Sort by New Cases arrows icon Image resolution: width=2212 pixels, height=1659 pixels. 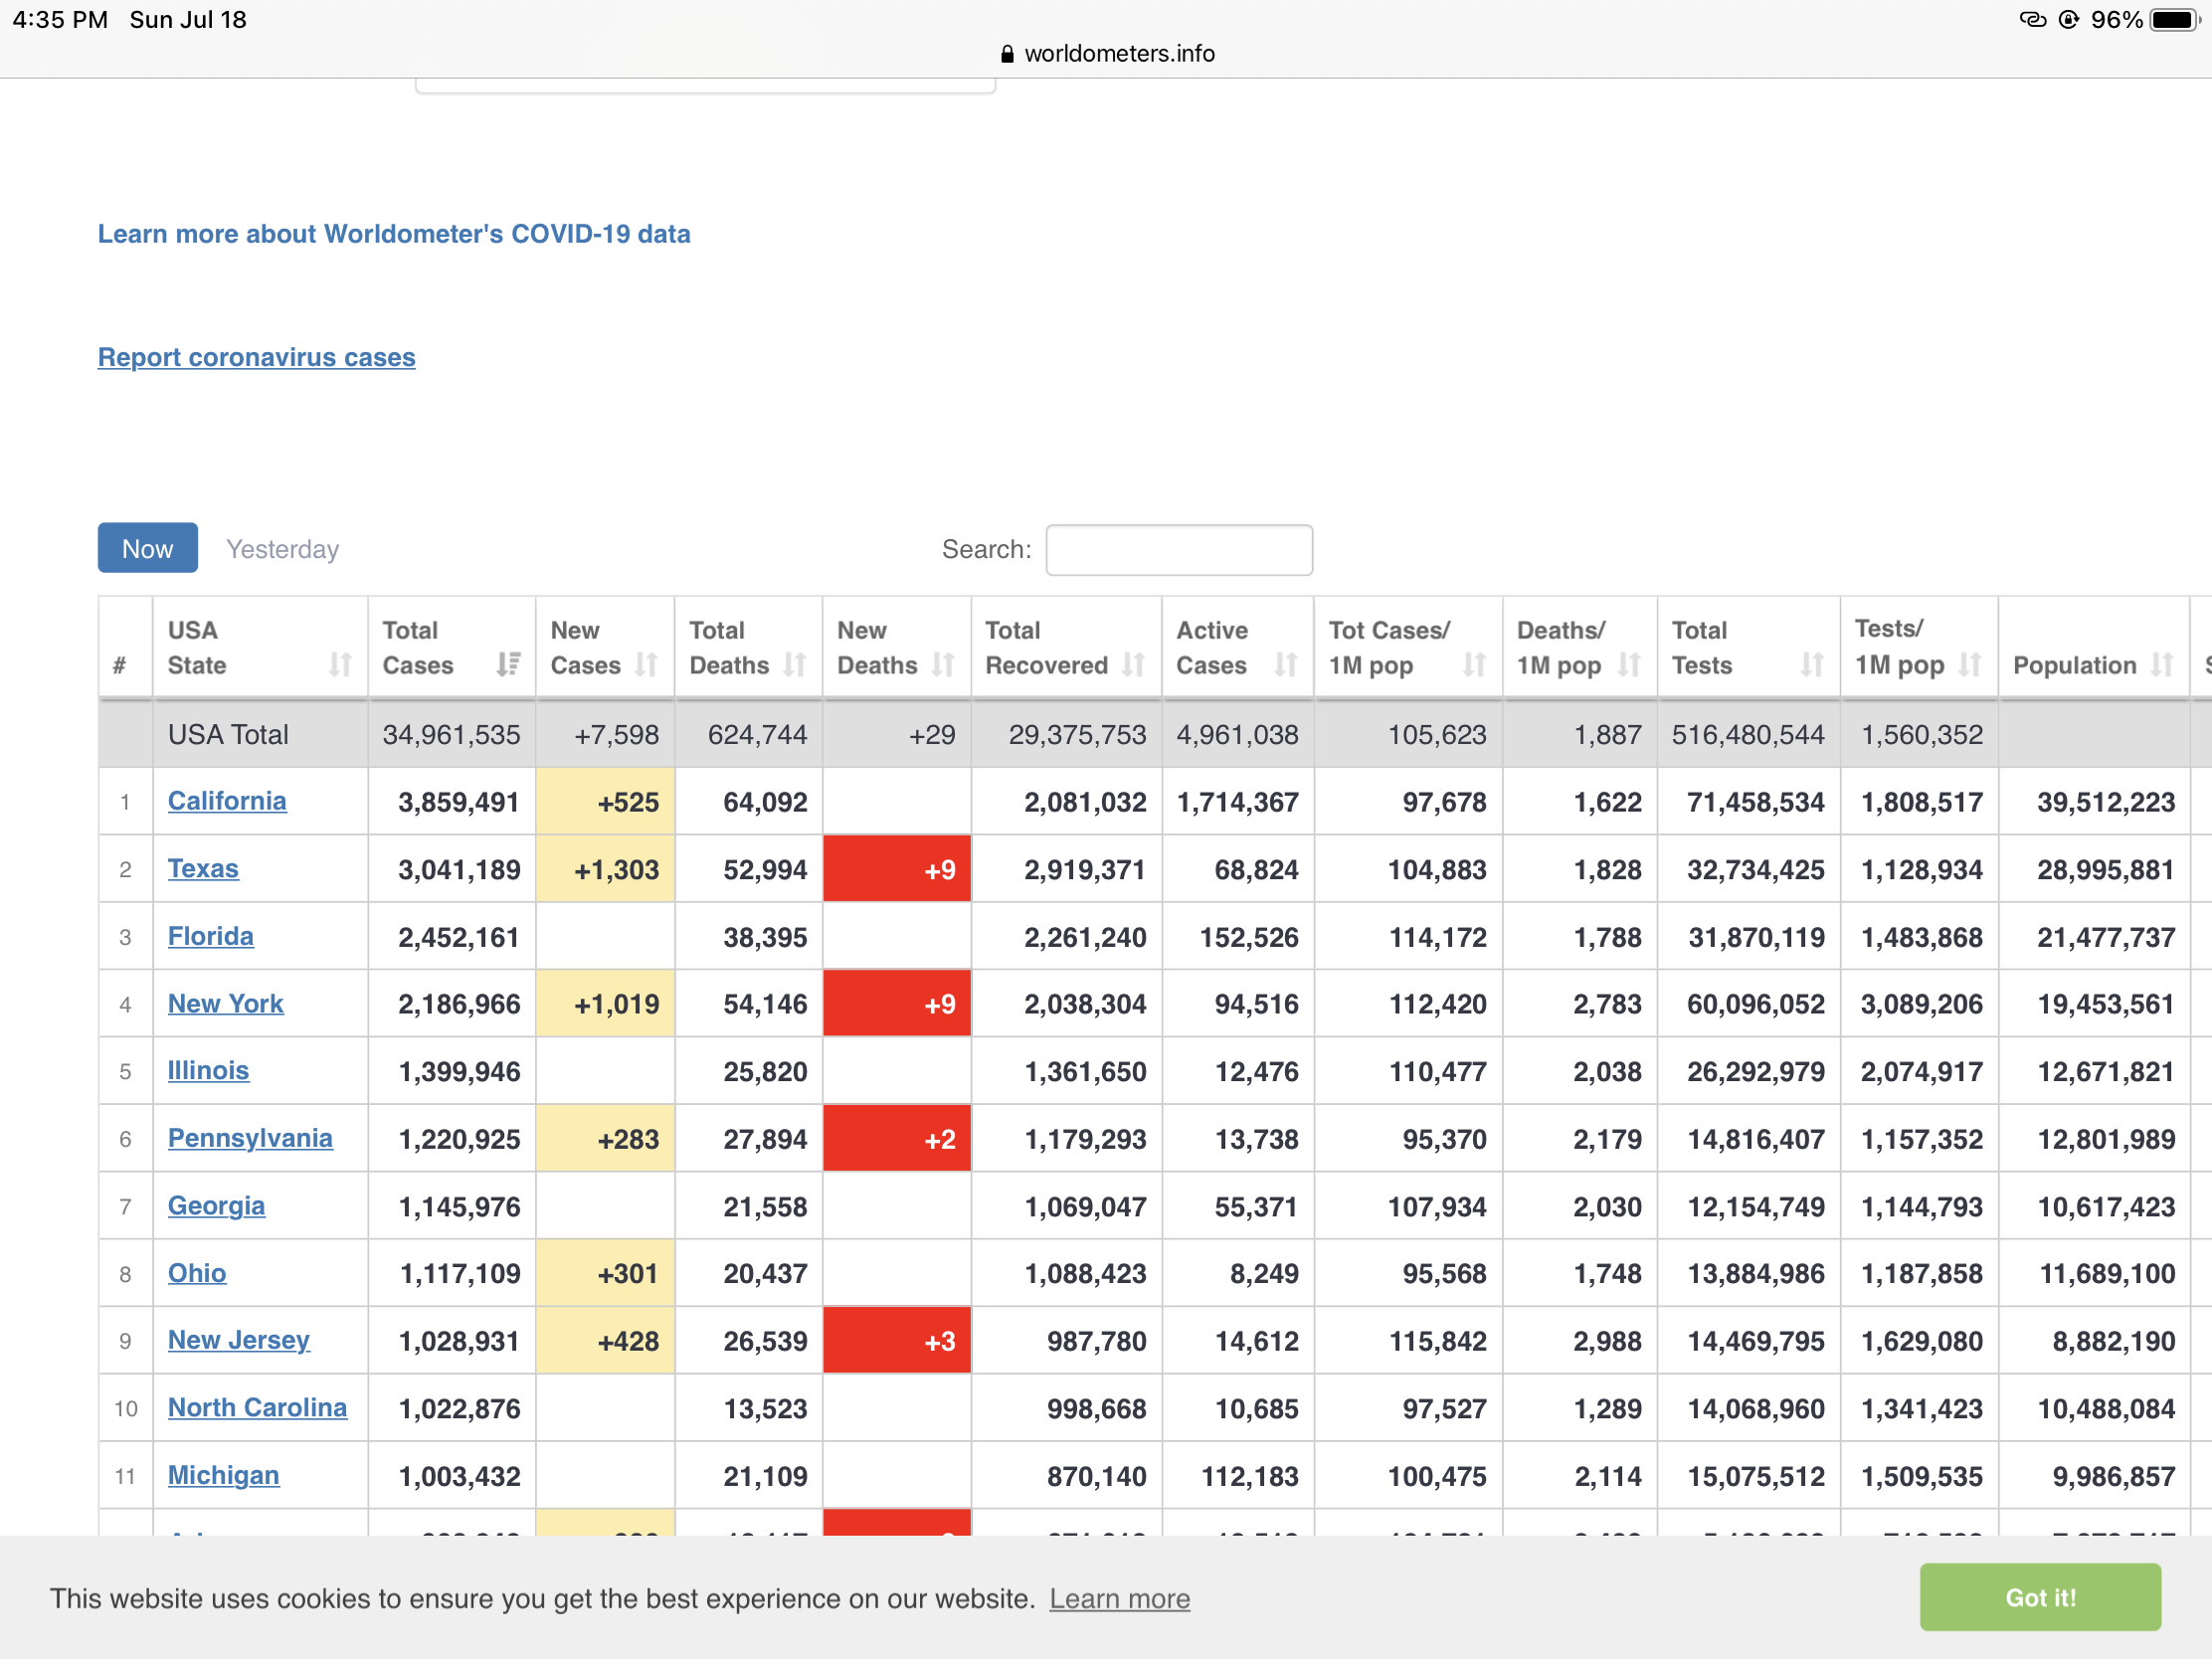point(647,665)
